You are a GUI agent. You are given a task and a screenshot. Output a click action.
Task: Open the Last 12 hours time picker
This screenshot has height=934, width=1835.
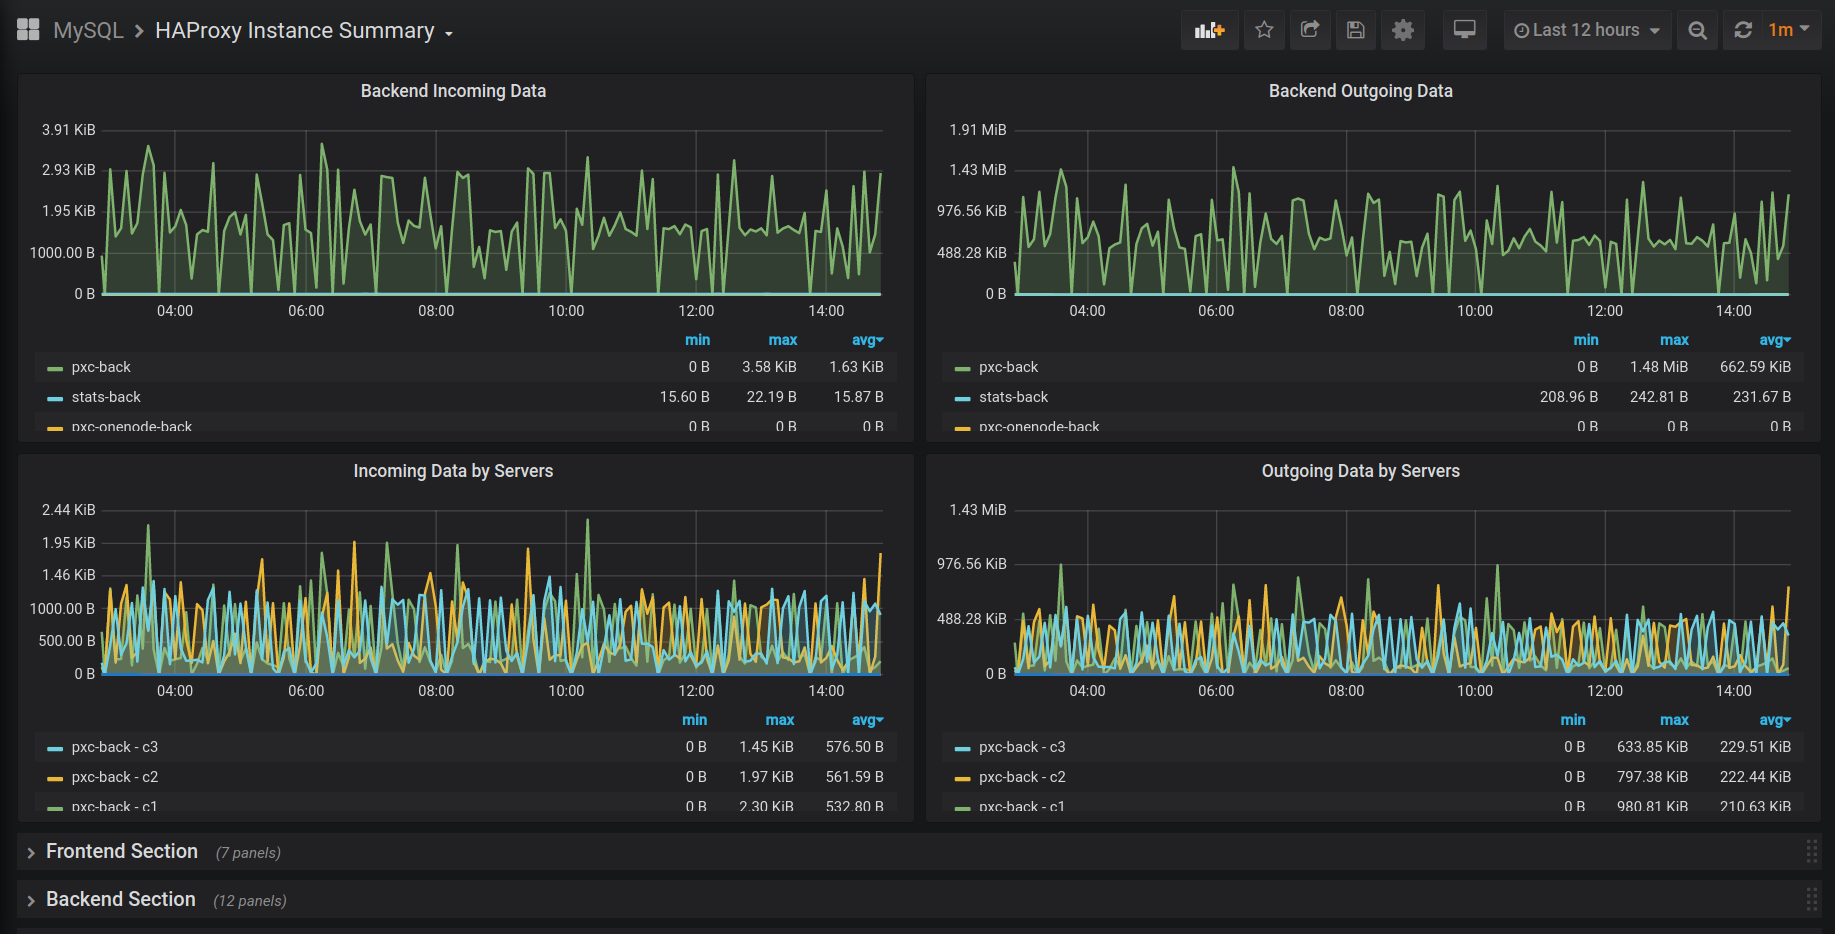click(x=1586, y=30)
